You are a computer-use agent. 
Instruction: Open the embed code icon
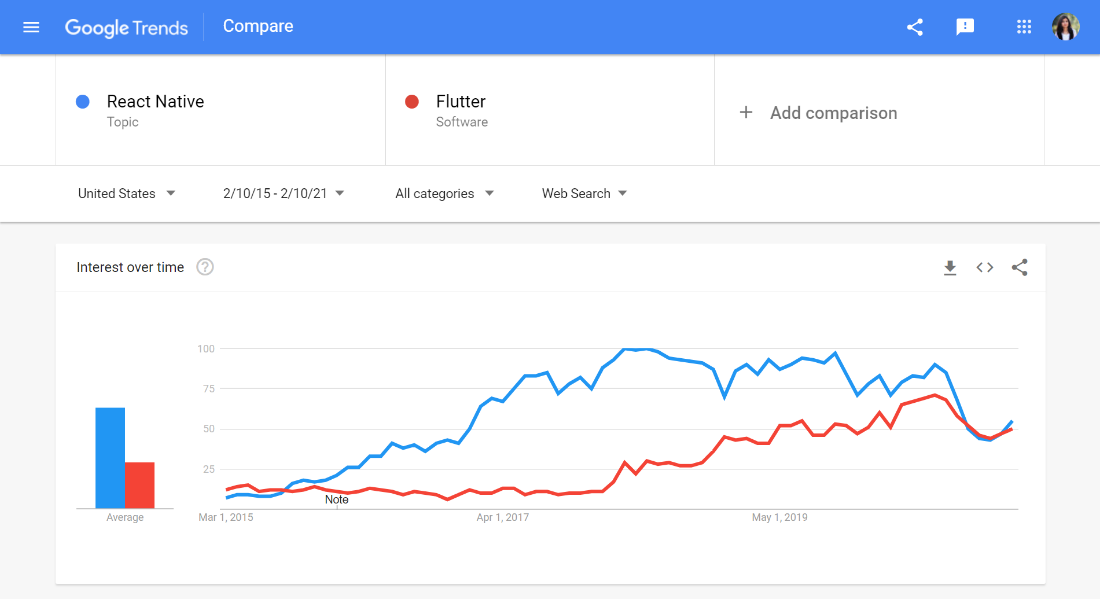[x=985, y=267]
